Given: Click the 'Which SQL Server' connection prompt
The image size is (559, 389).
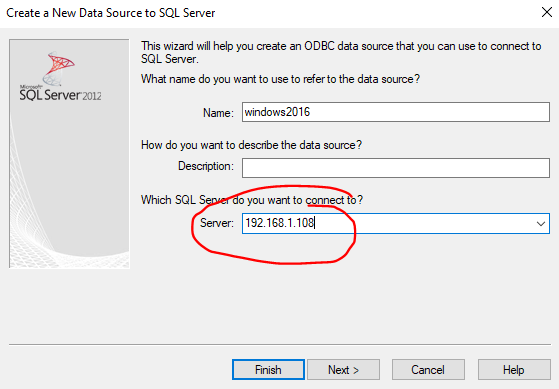Looking at the screenshot, I should 252,200.
